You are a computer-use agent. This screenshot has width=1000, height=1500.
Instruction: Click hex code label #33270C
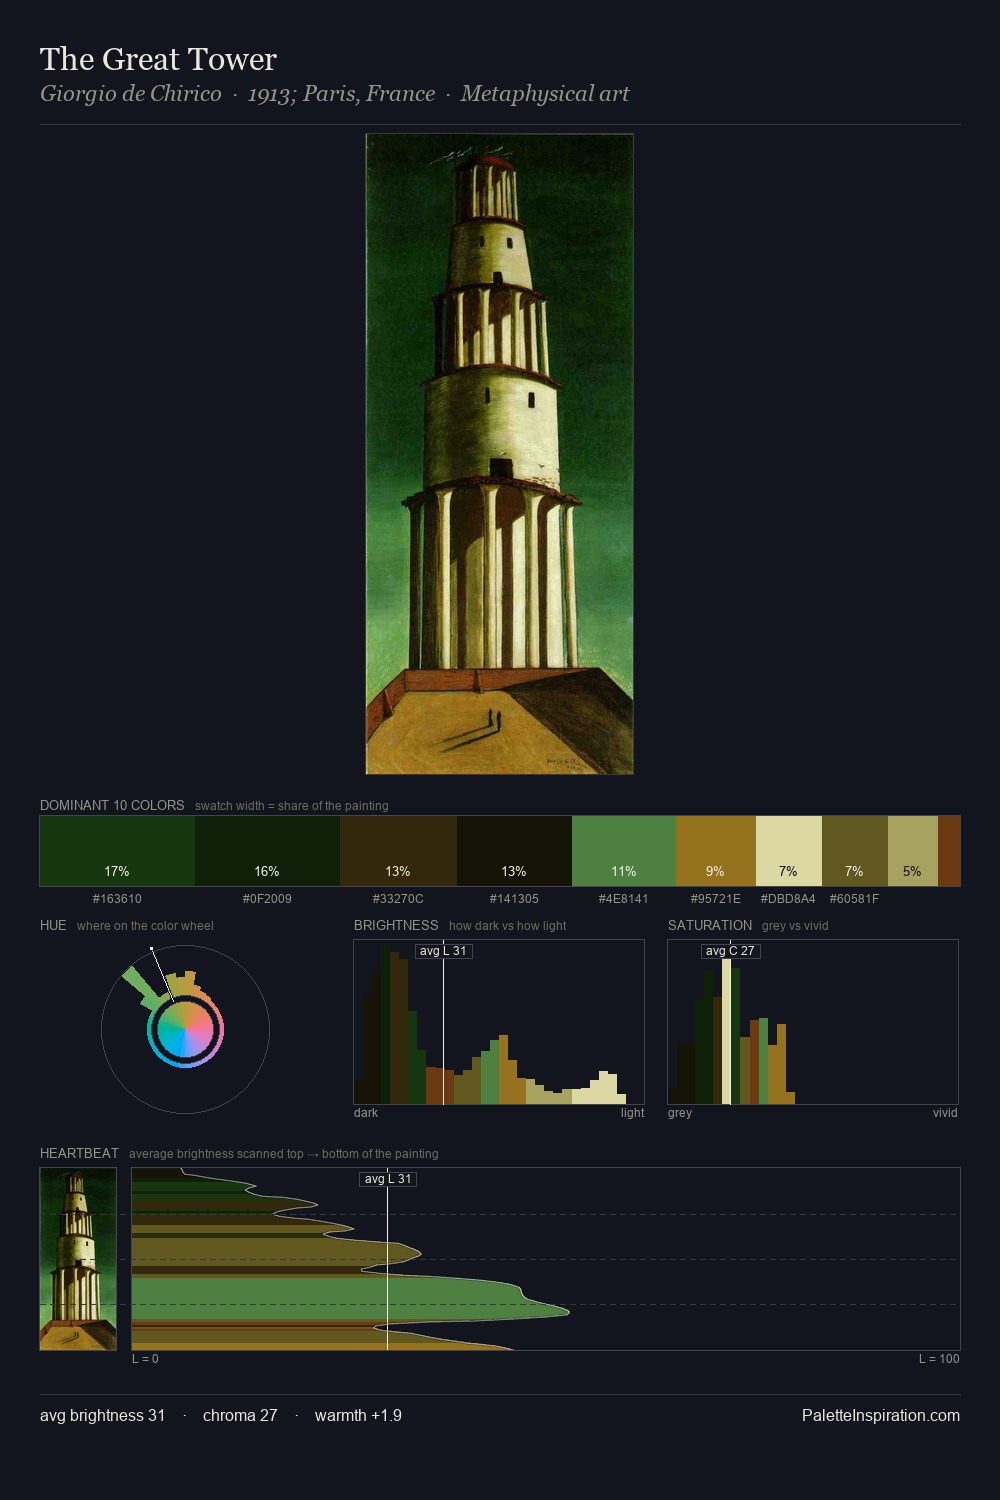point(398,899)
